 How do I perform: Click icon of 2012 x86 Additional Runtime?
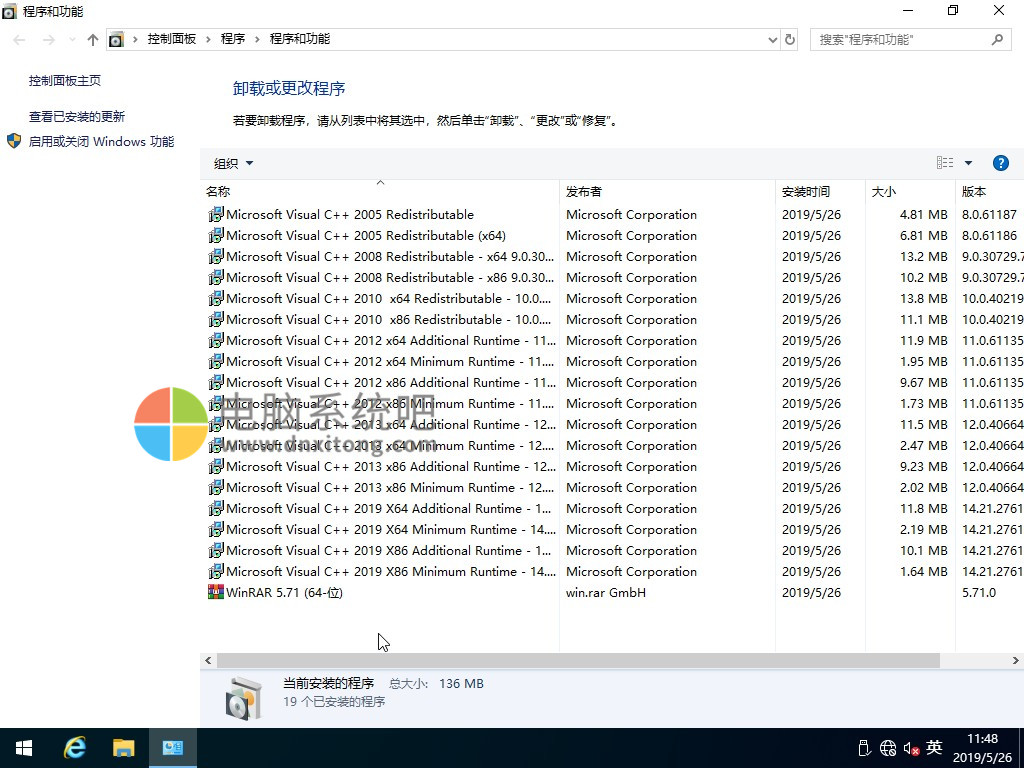216,383
